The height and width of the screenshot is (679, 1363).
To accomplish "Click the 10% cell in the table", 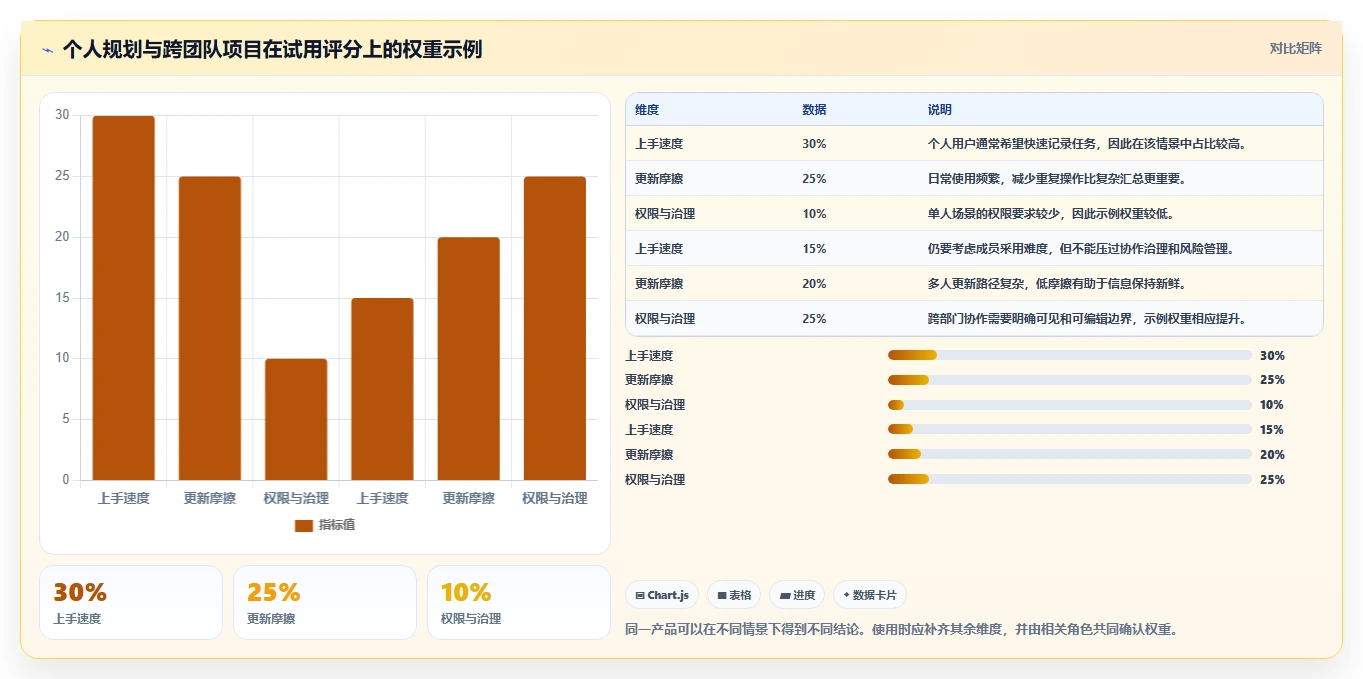I will click(x=814, y=214).
